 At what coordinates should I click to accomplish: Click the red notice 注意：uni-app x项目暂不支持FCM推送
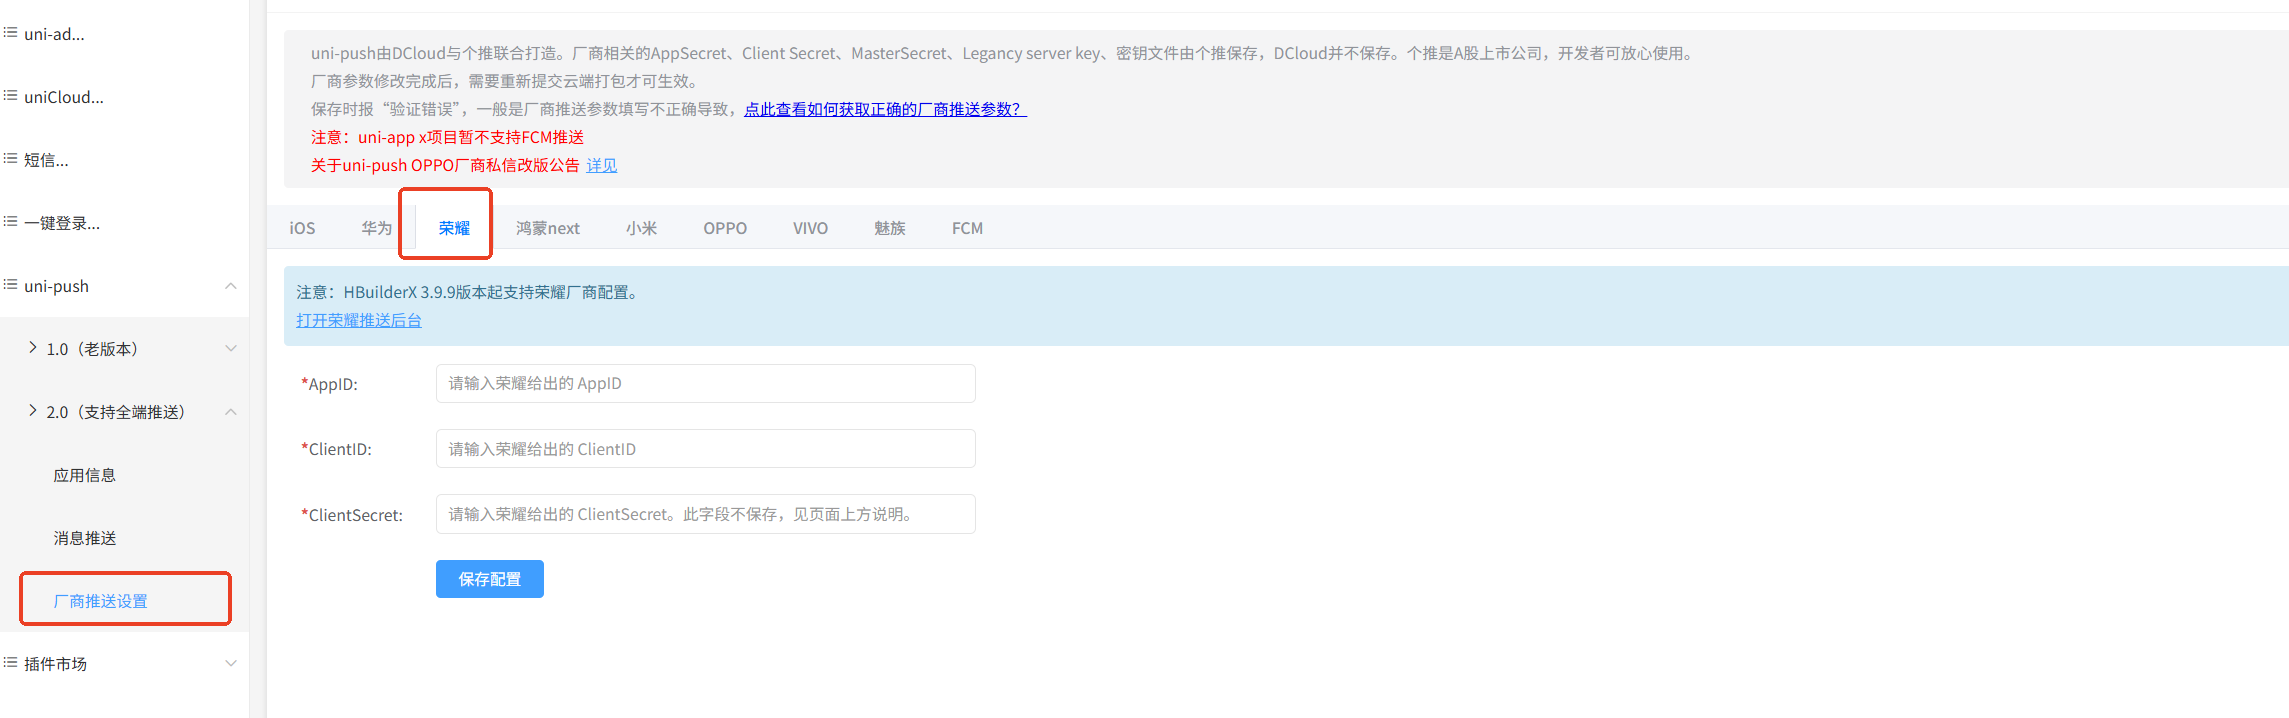(447, 137)
